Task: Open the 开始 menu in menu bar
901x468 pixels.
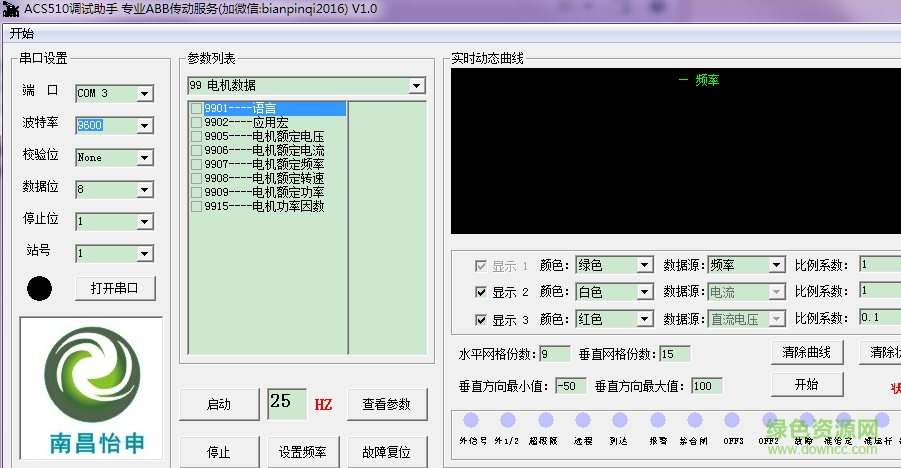Action: coord(22,33)
